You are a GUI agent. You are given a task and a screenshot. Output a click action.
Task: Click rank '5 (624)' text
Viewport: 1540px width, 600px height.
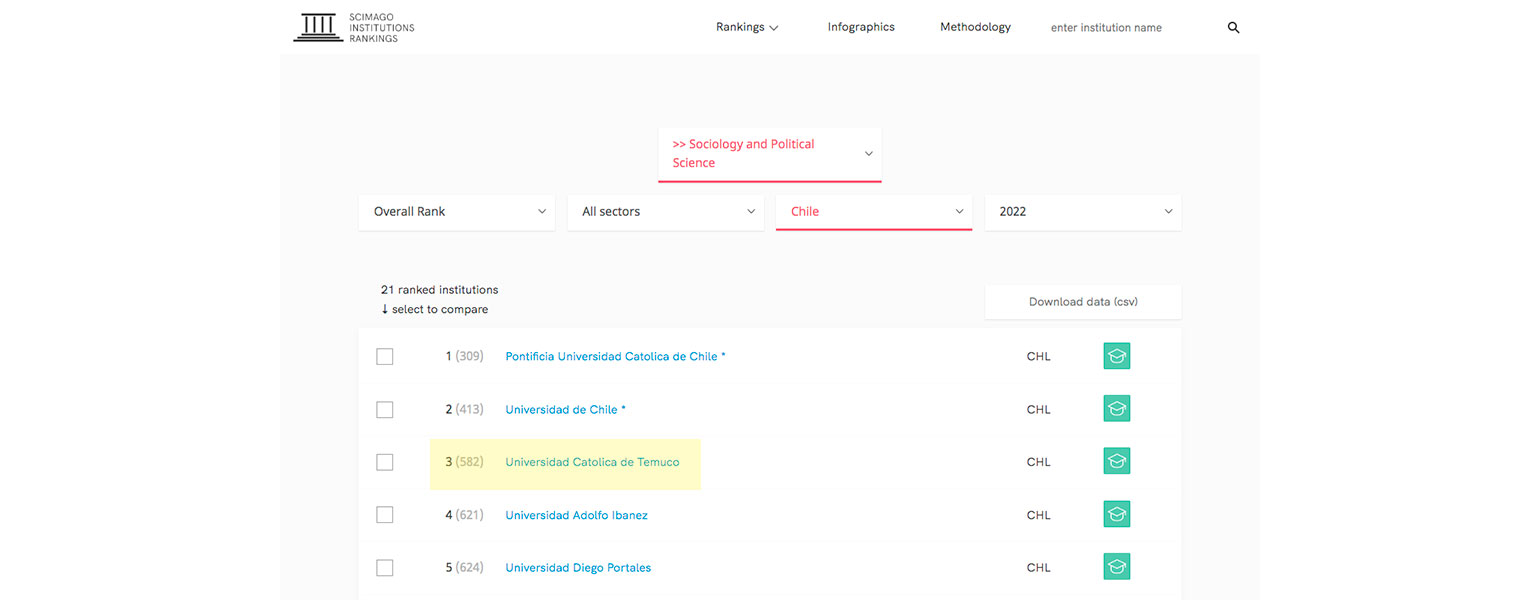tap(465, 568)
